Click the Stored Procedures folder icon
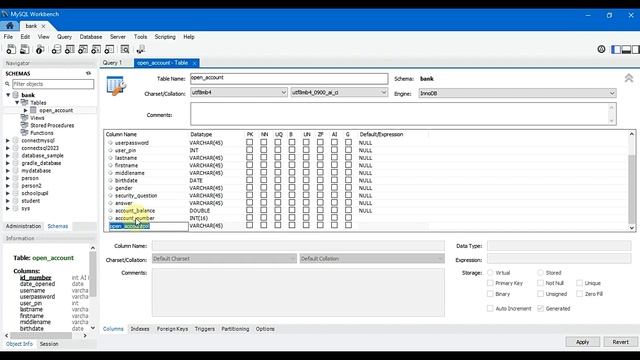 point(24,125)
